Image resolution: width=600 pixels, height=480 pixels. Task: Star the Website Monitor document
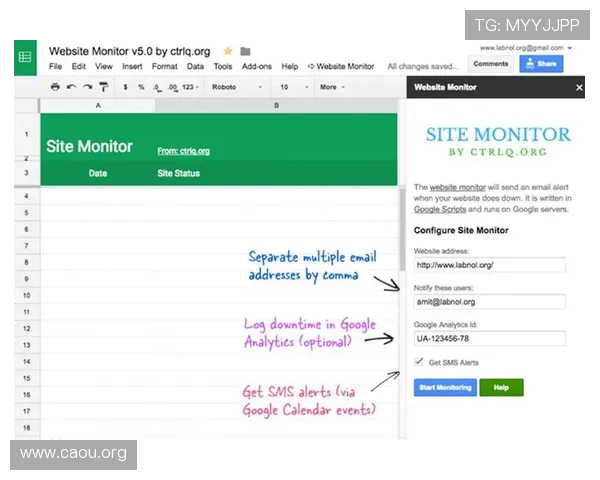point(228,51)
